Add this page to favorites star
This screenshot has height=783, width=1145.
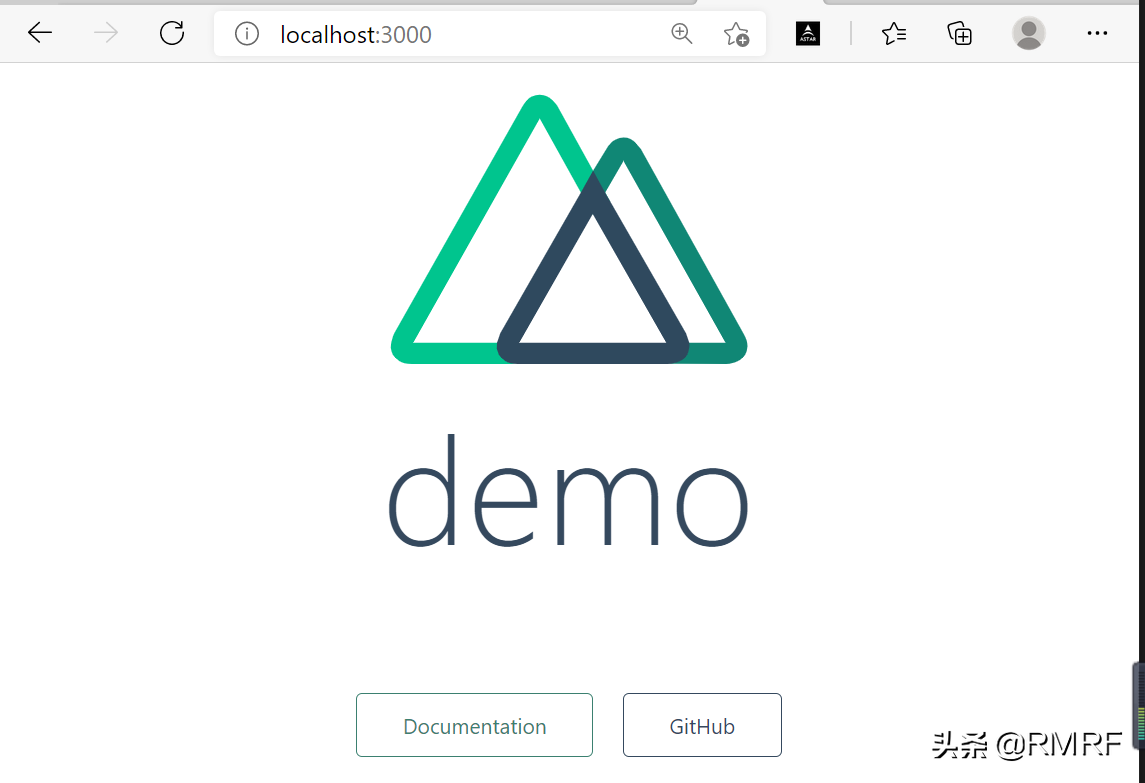click(x=736, y=34)
